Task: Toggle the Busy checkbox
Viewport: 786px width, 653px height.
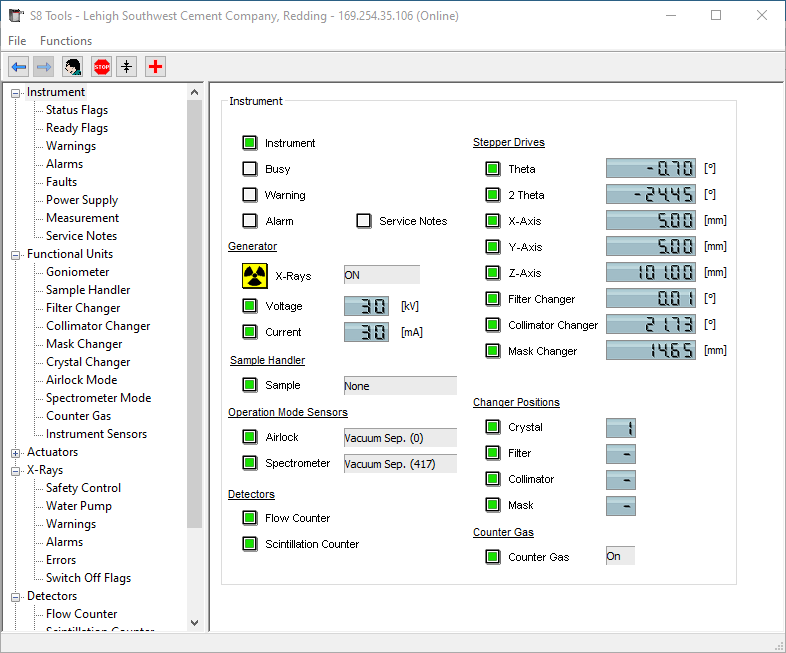Action: coord(250,169)
